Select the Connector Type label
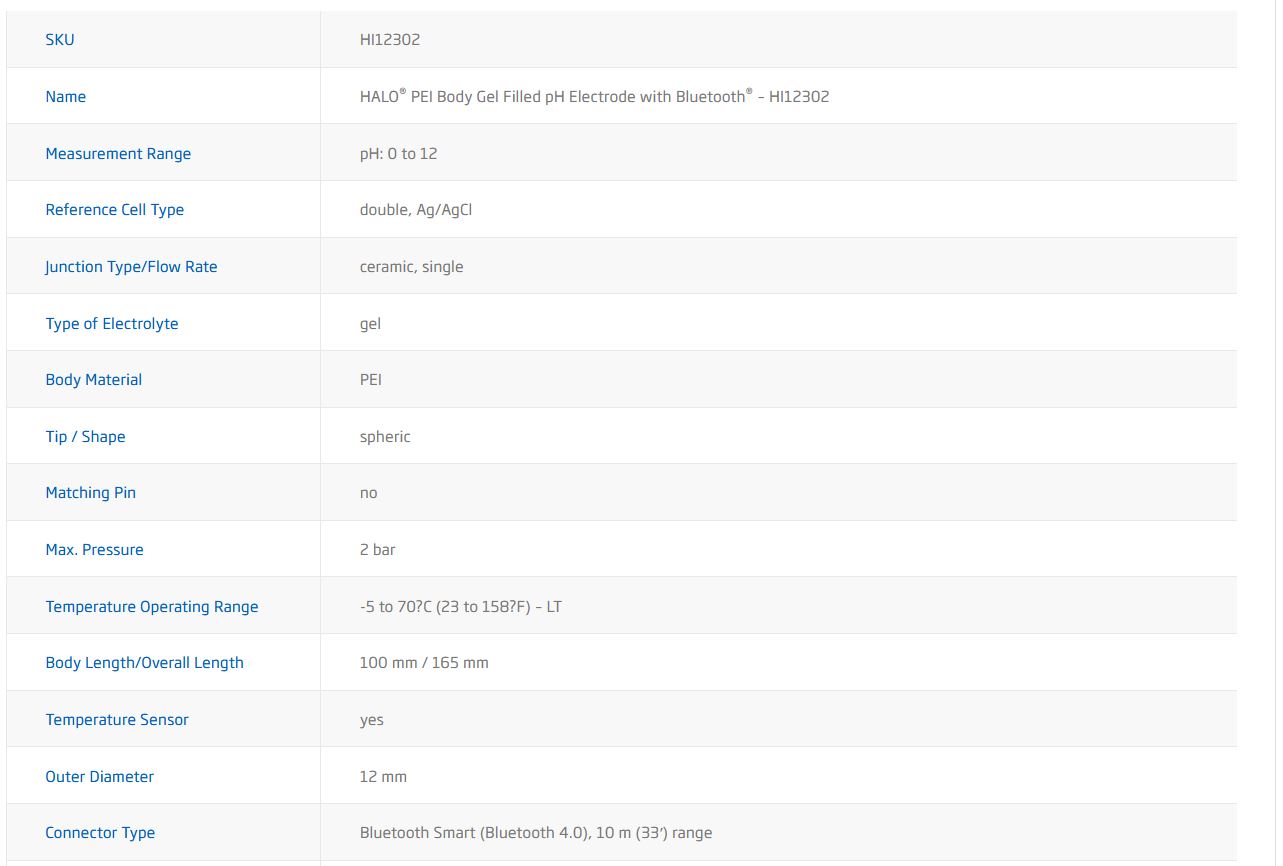This screenshot has height=866, width=1283. pyautogui.click(x=100, y=833)
